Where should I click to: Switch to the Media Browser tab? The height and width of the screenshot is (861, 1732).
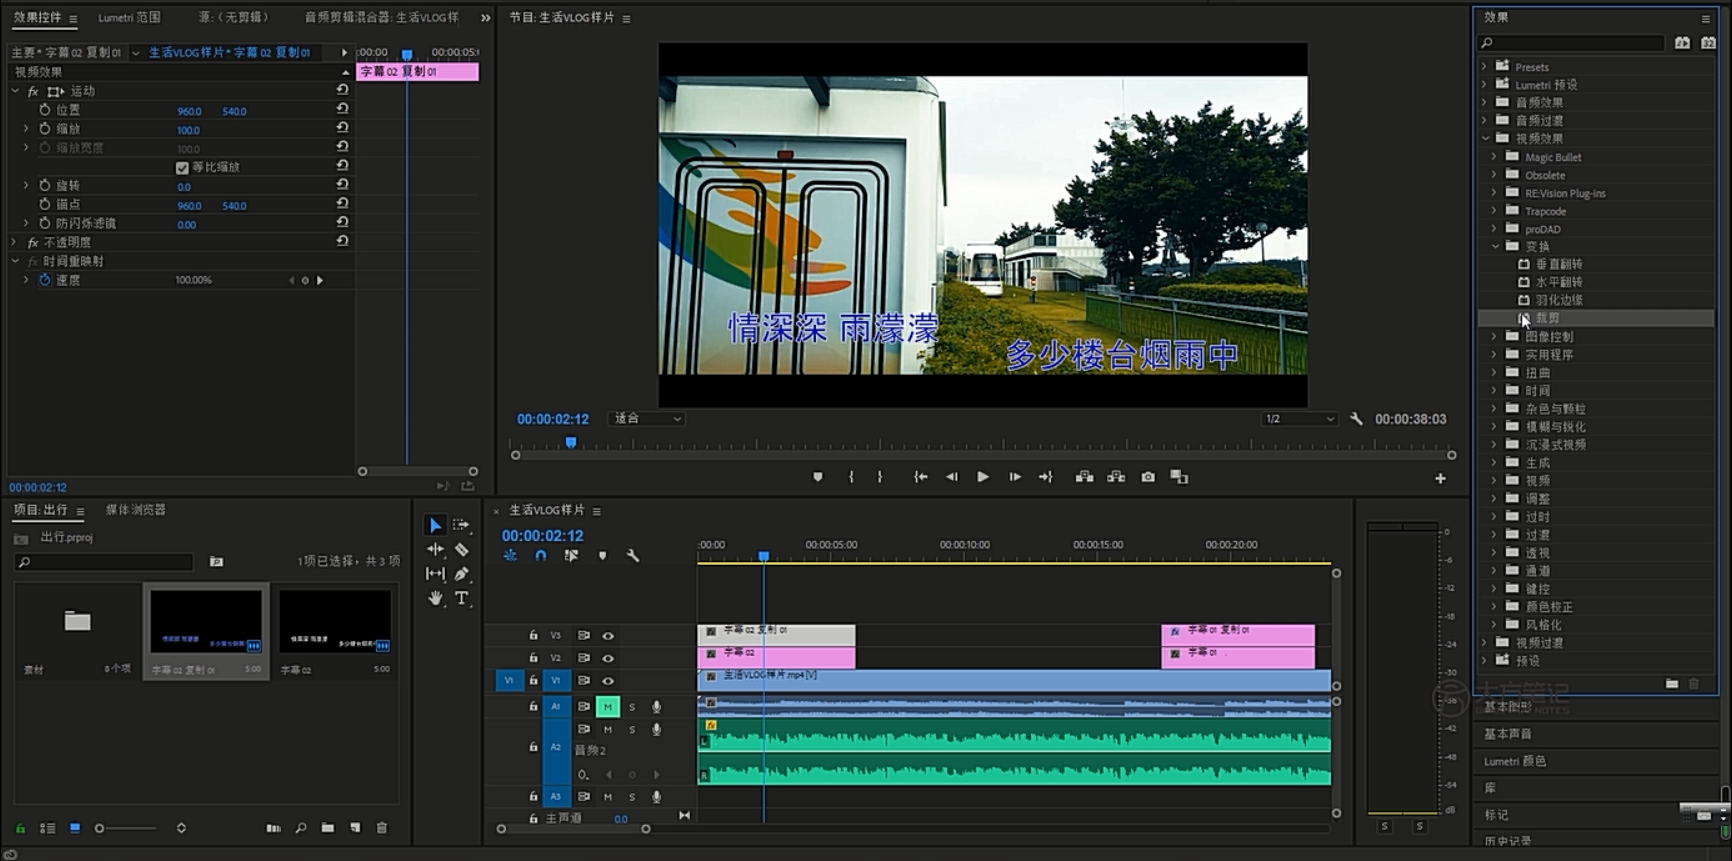(136, 510)
